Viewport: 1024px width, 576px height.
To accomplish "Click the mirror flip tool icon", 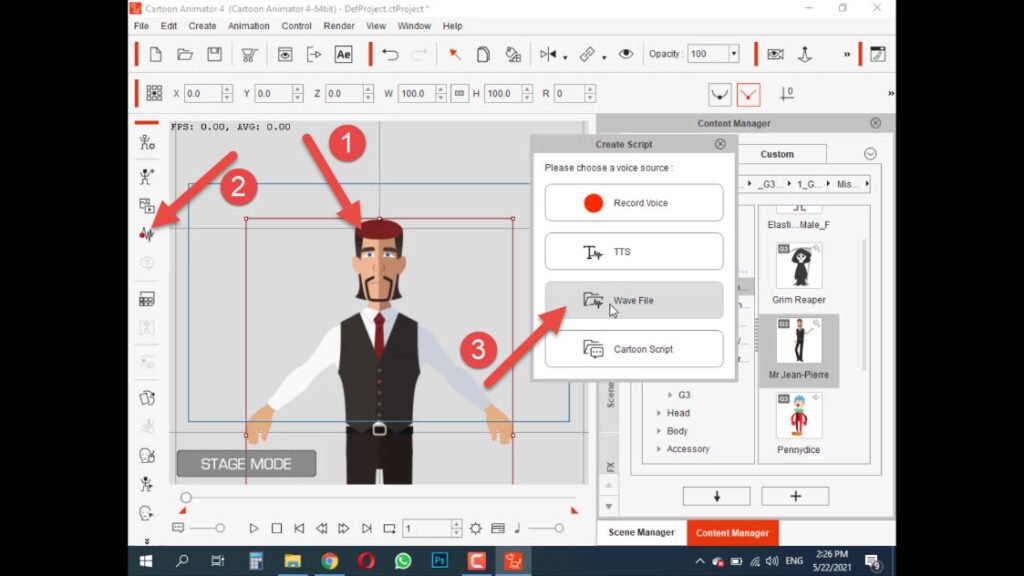I will tap(548, 54).
